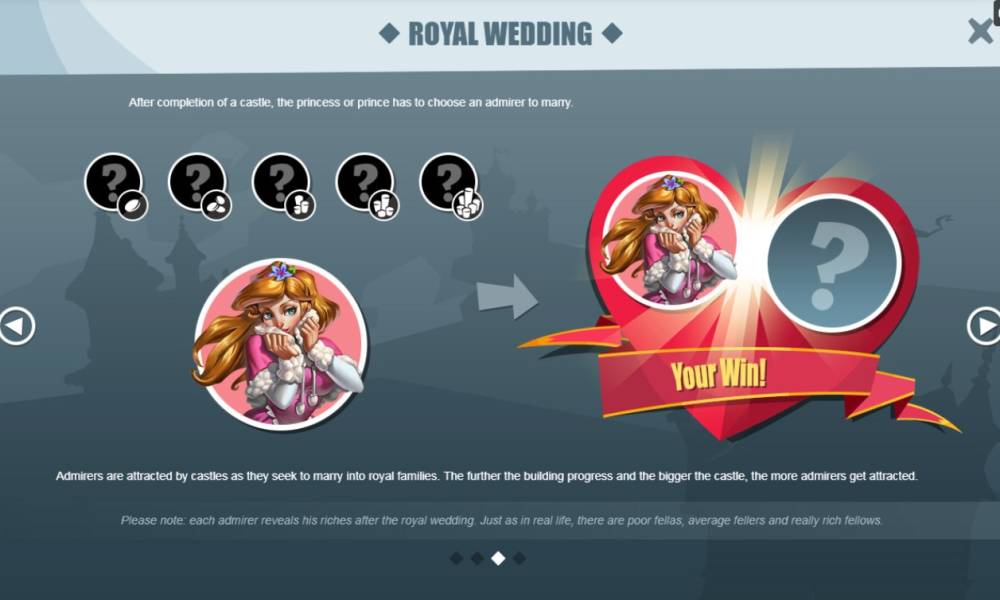Go to second page dot indicator
Image resolution: width=1000 pixels, height=600 pixels.
click(x=477, y=559)
